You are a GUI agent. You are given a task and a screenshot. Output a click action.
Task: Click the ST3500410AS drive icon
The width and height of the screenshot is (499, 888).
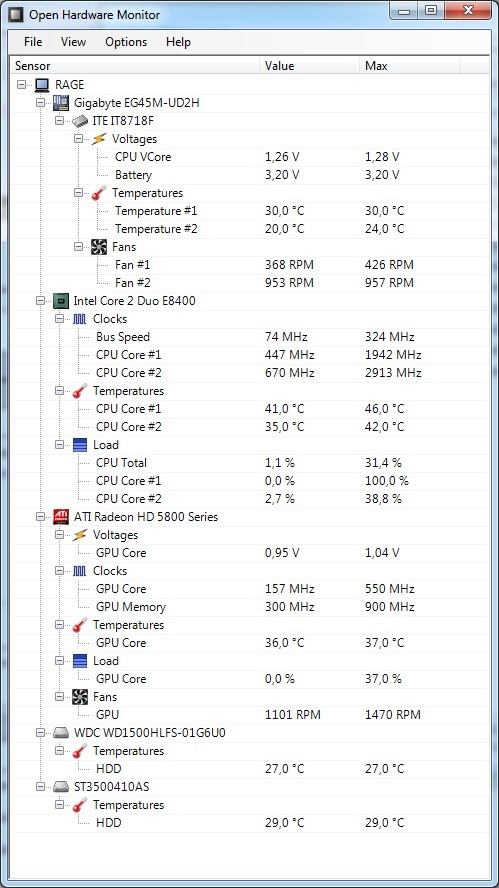pos(61,787)
